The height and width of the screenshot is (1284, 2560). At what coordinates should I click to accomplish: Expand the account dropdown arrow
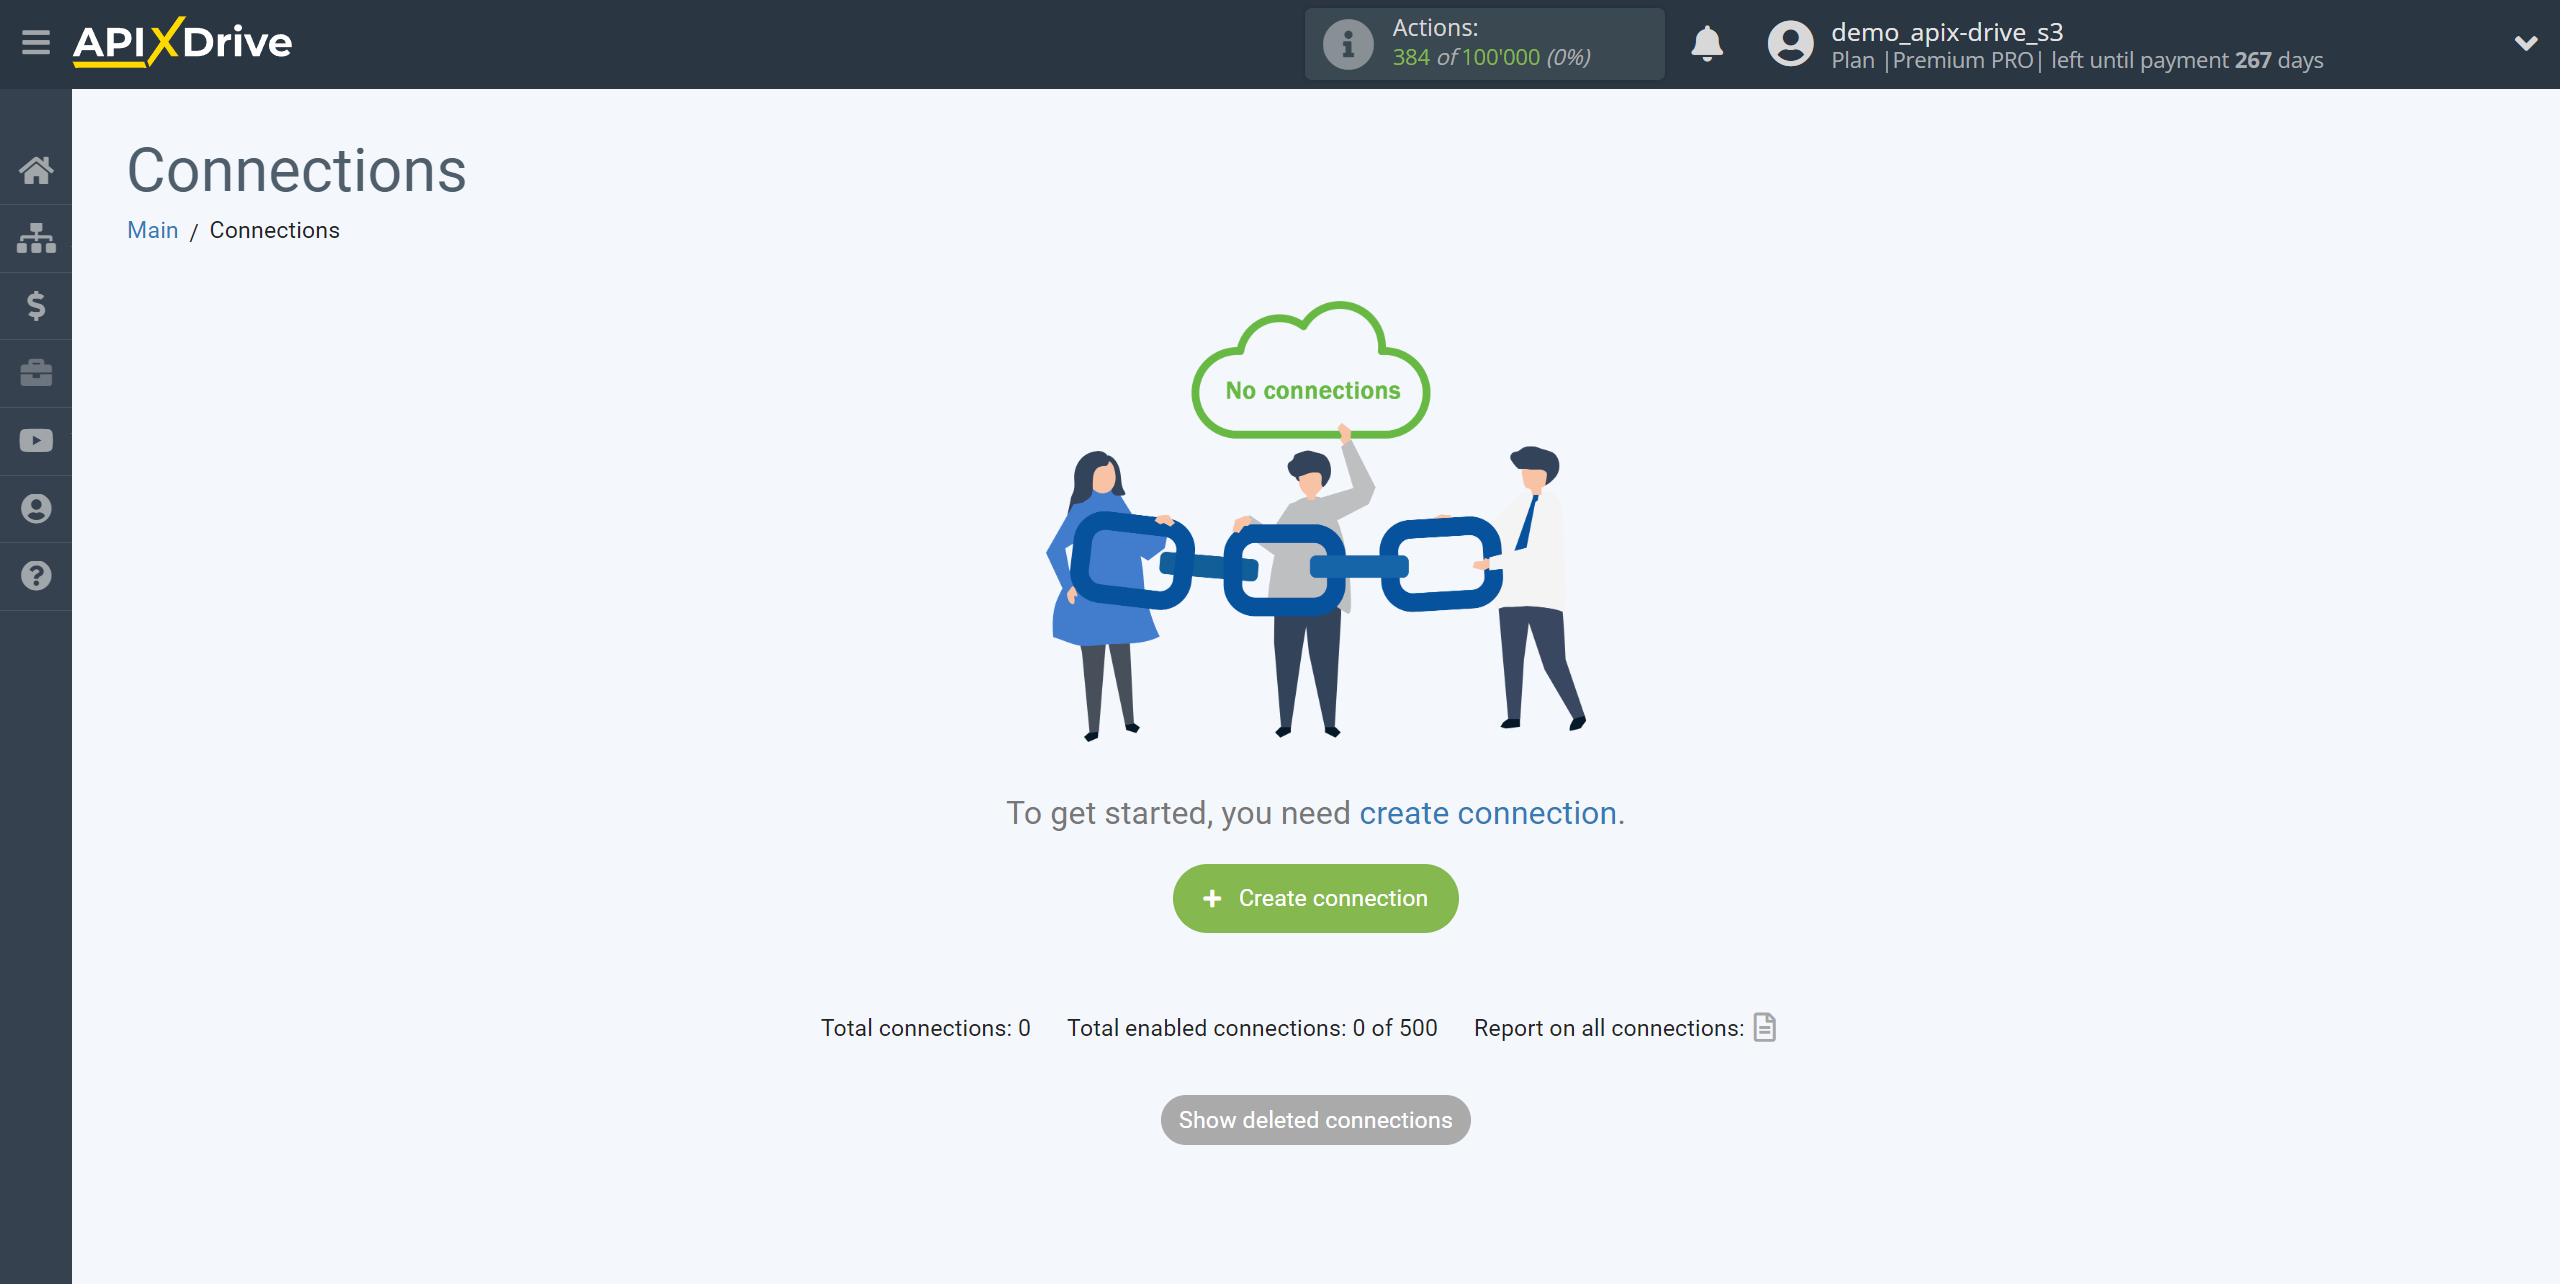(2527, 43)
